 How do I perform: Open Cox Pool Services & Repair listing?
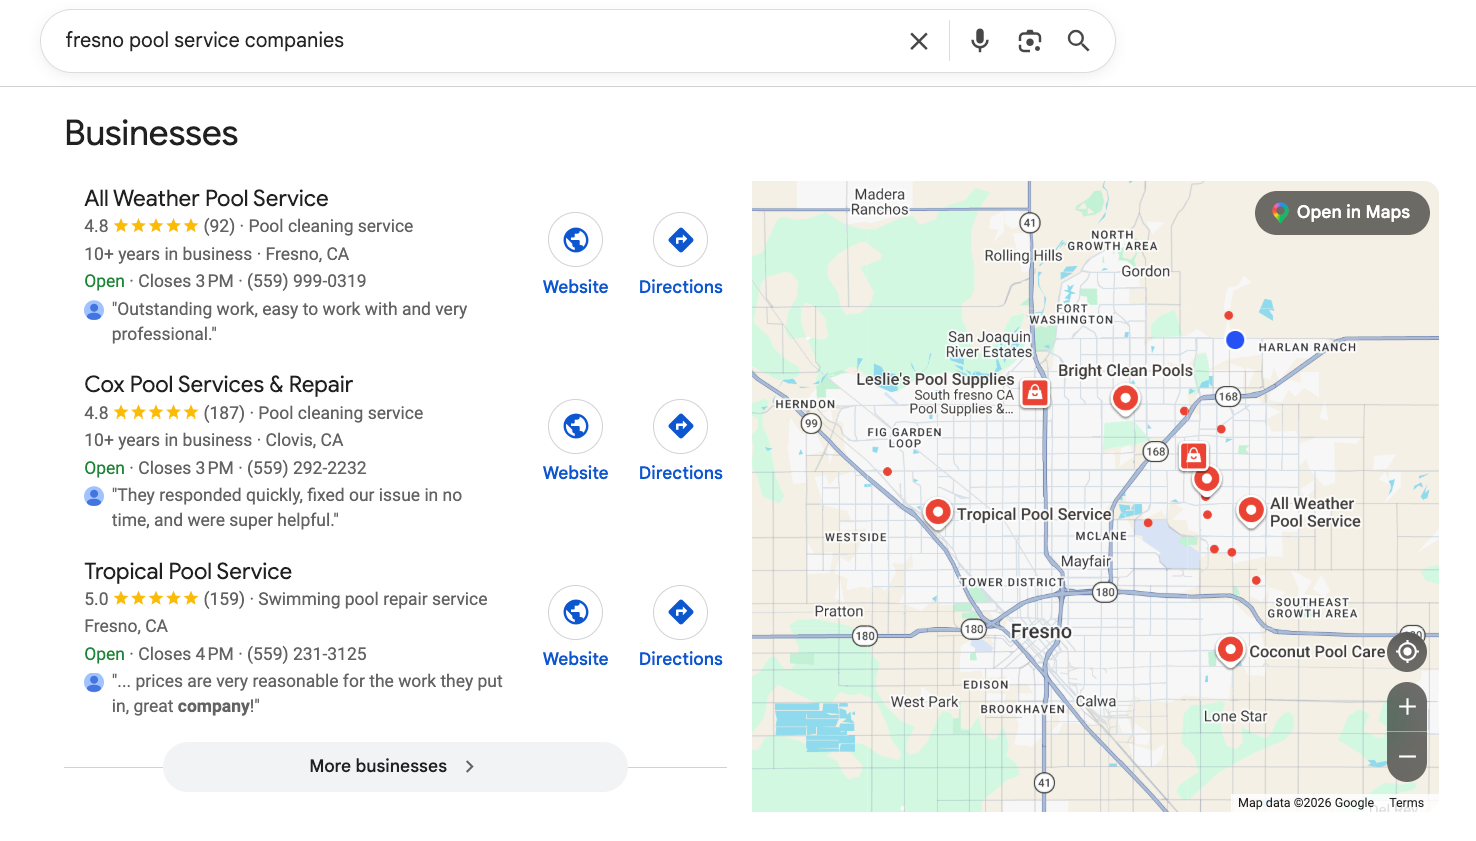click(x=218, y=384)
